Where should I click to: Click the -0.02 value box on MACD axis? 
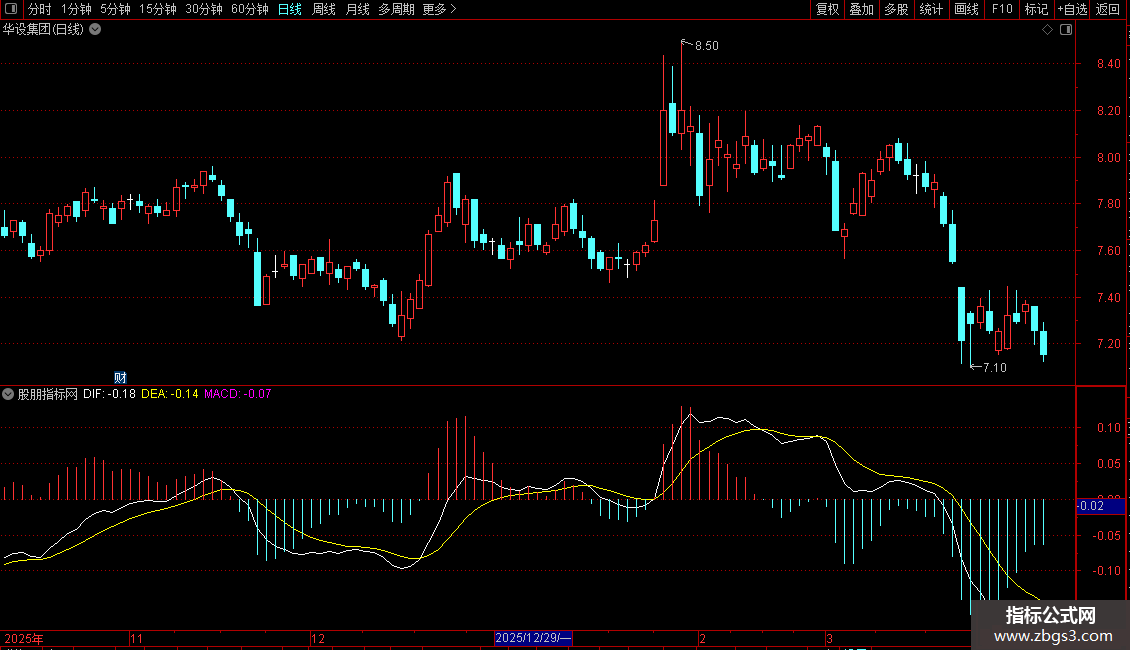coord(1100,506)
